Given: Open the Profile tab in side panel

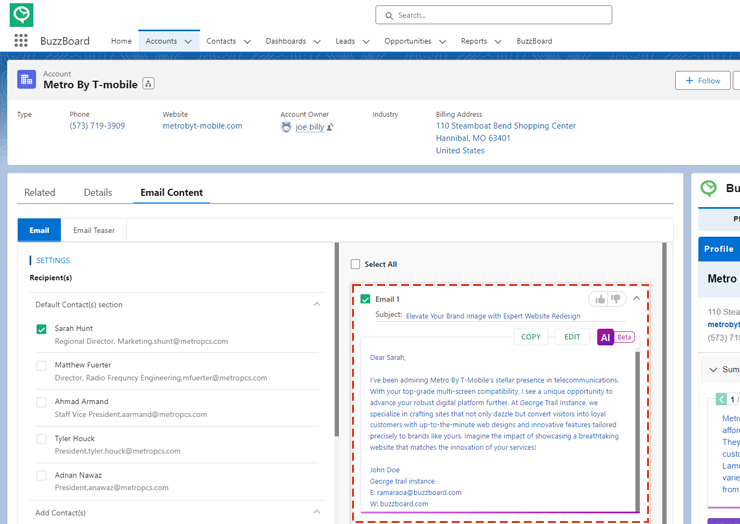Looking at the screenshot, I should [719, 249].
